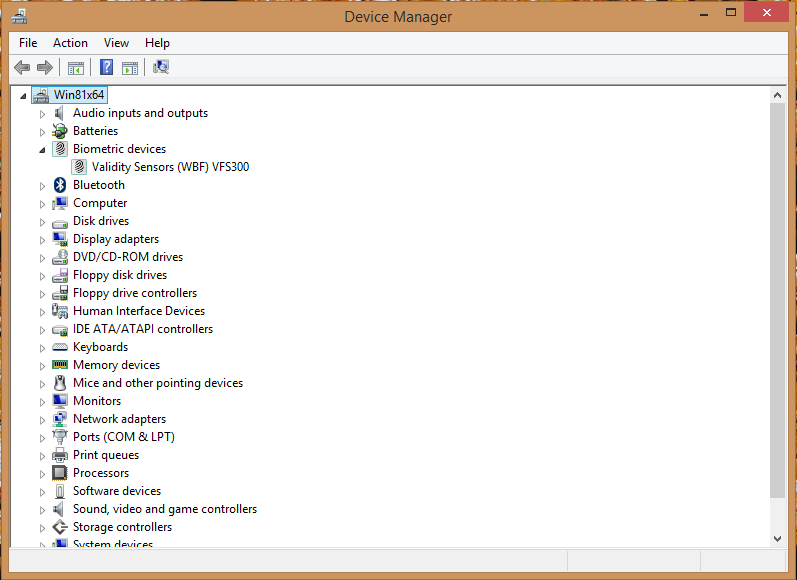Expand the Processors category
The width and height of the screenshot is (797, 580).
click(42, 474)
